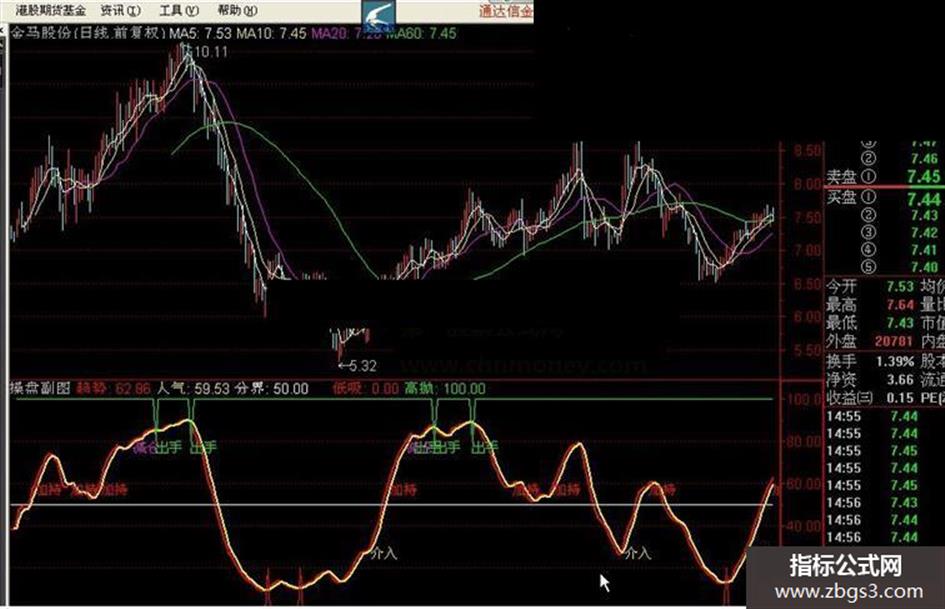This screenshot has height=609, width=945.
Task: Click the 卖盘 label
Action: pos(841,177)
